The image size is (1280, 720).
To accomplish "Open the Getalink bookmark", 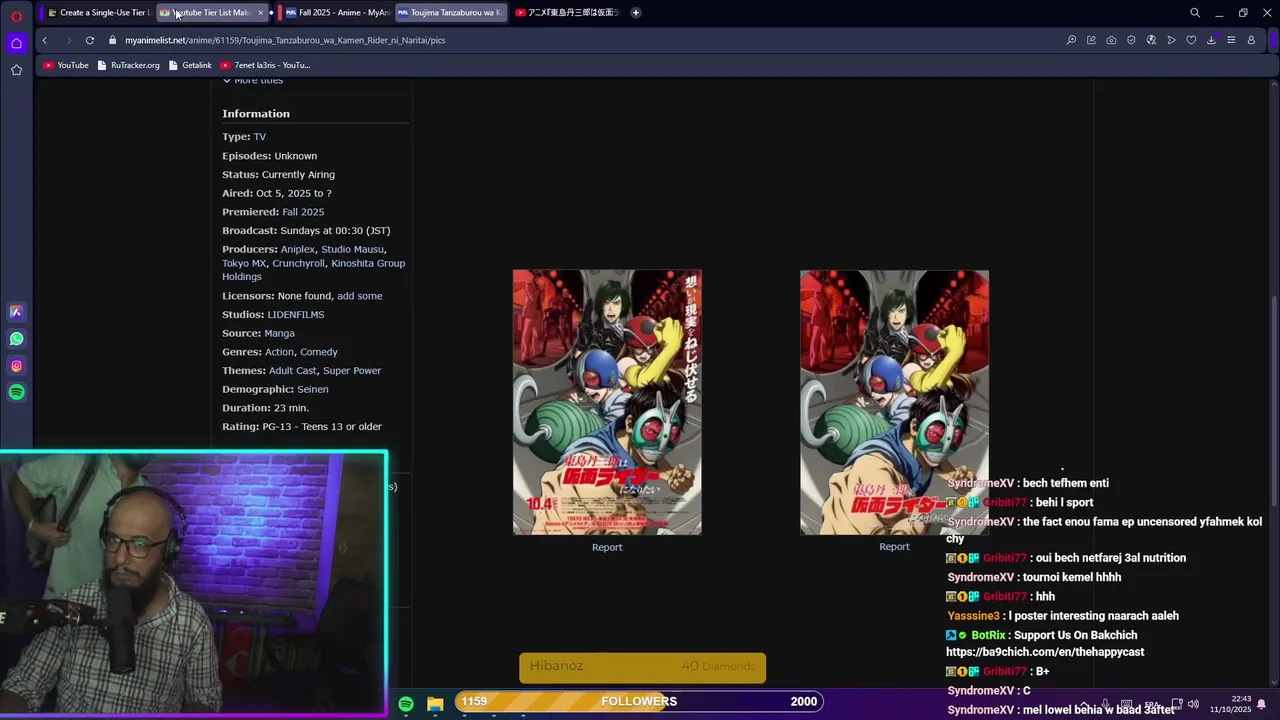I will (x=190, y=65).
